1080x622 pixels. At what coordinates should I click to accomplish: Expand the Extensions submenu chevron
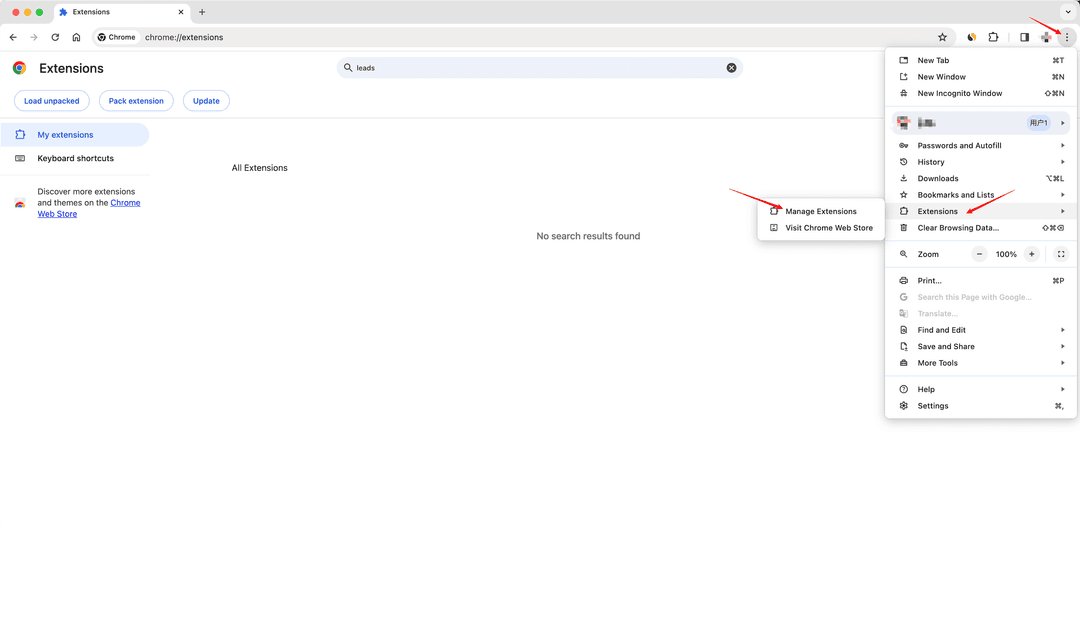pos(1063,211)
